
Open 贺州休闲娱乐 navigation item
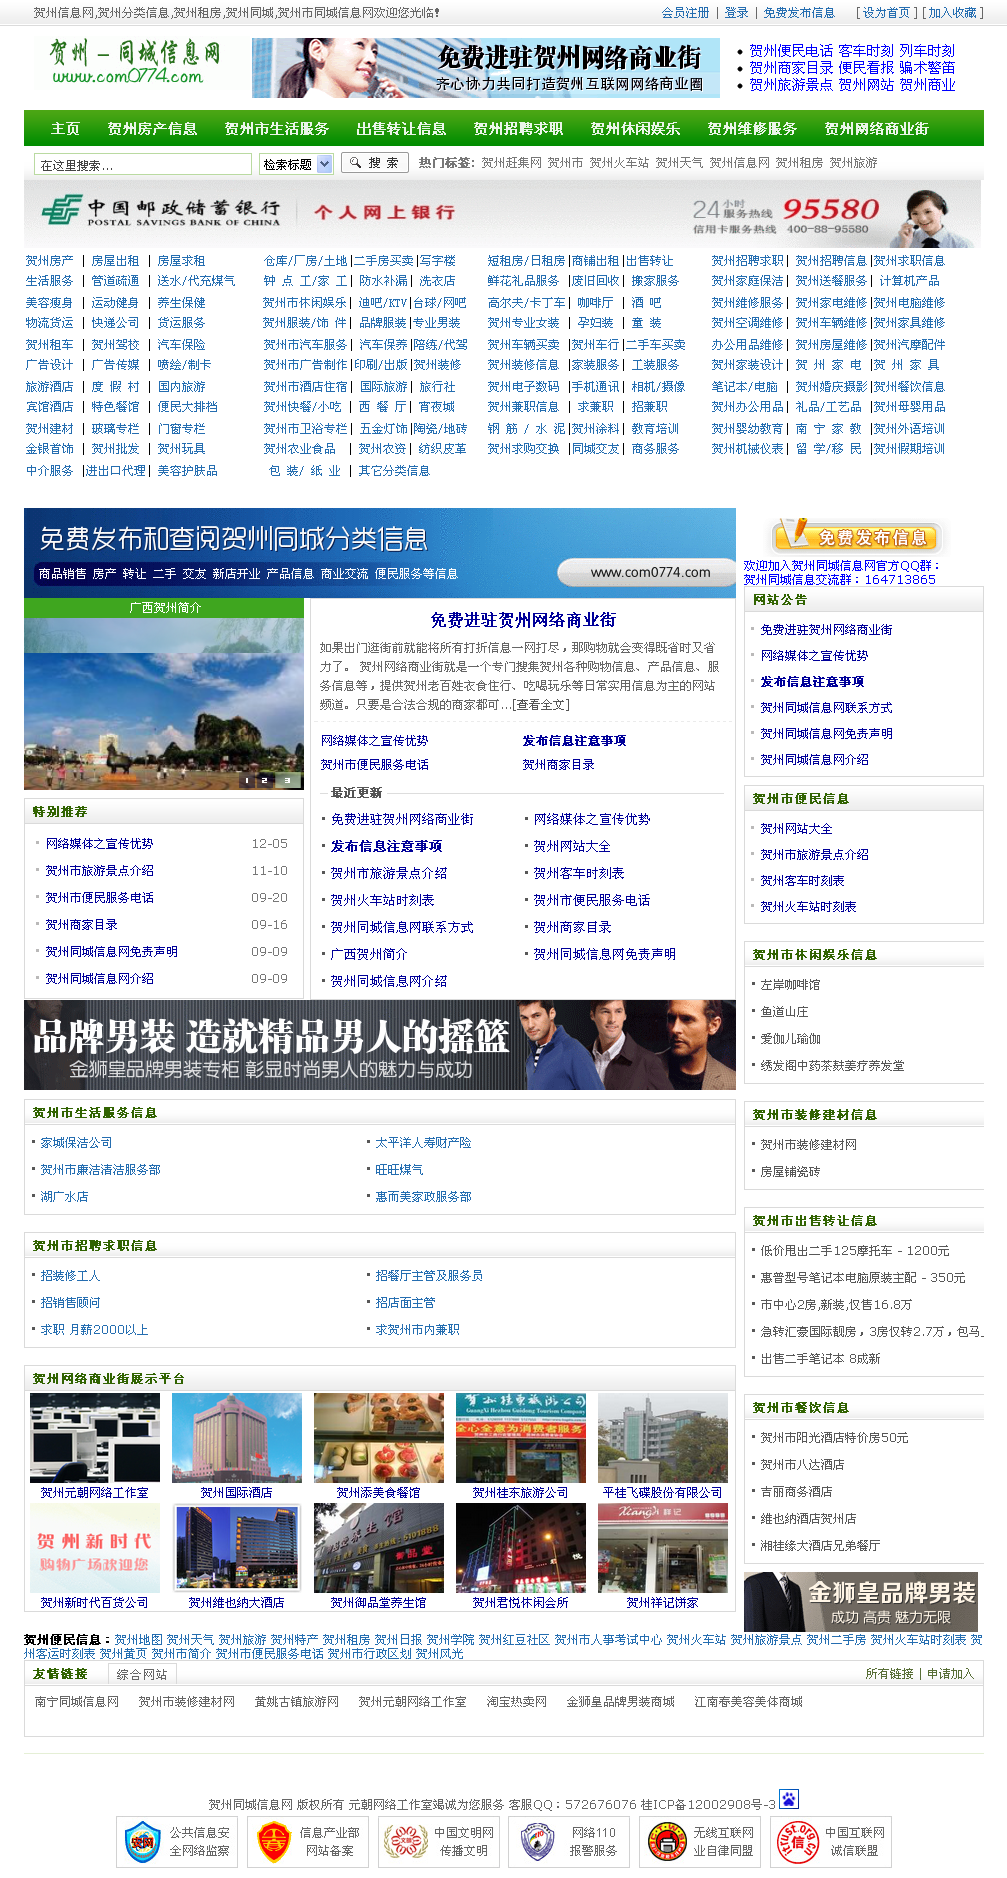click(635, 128)
